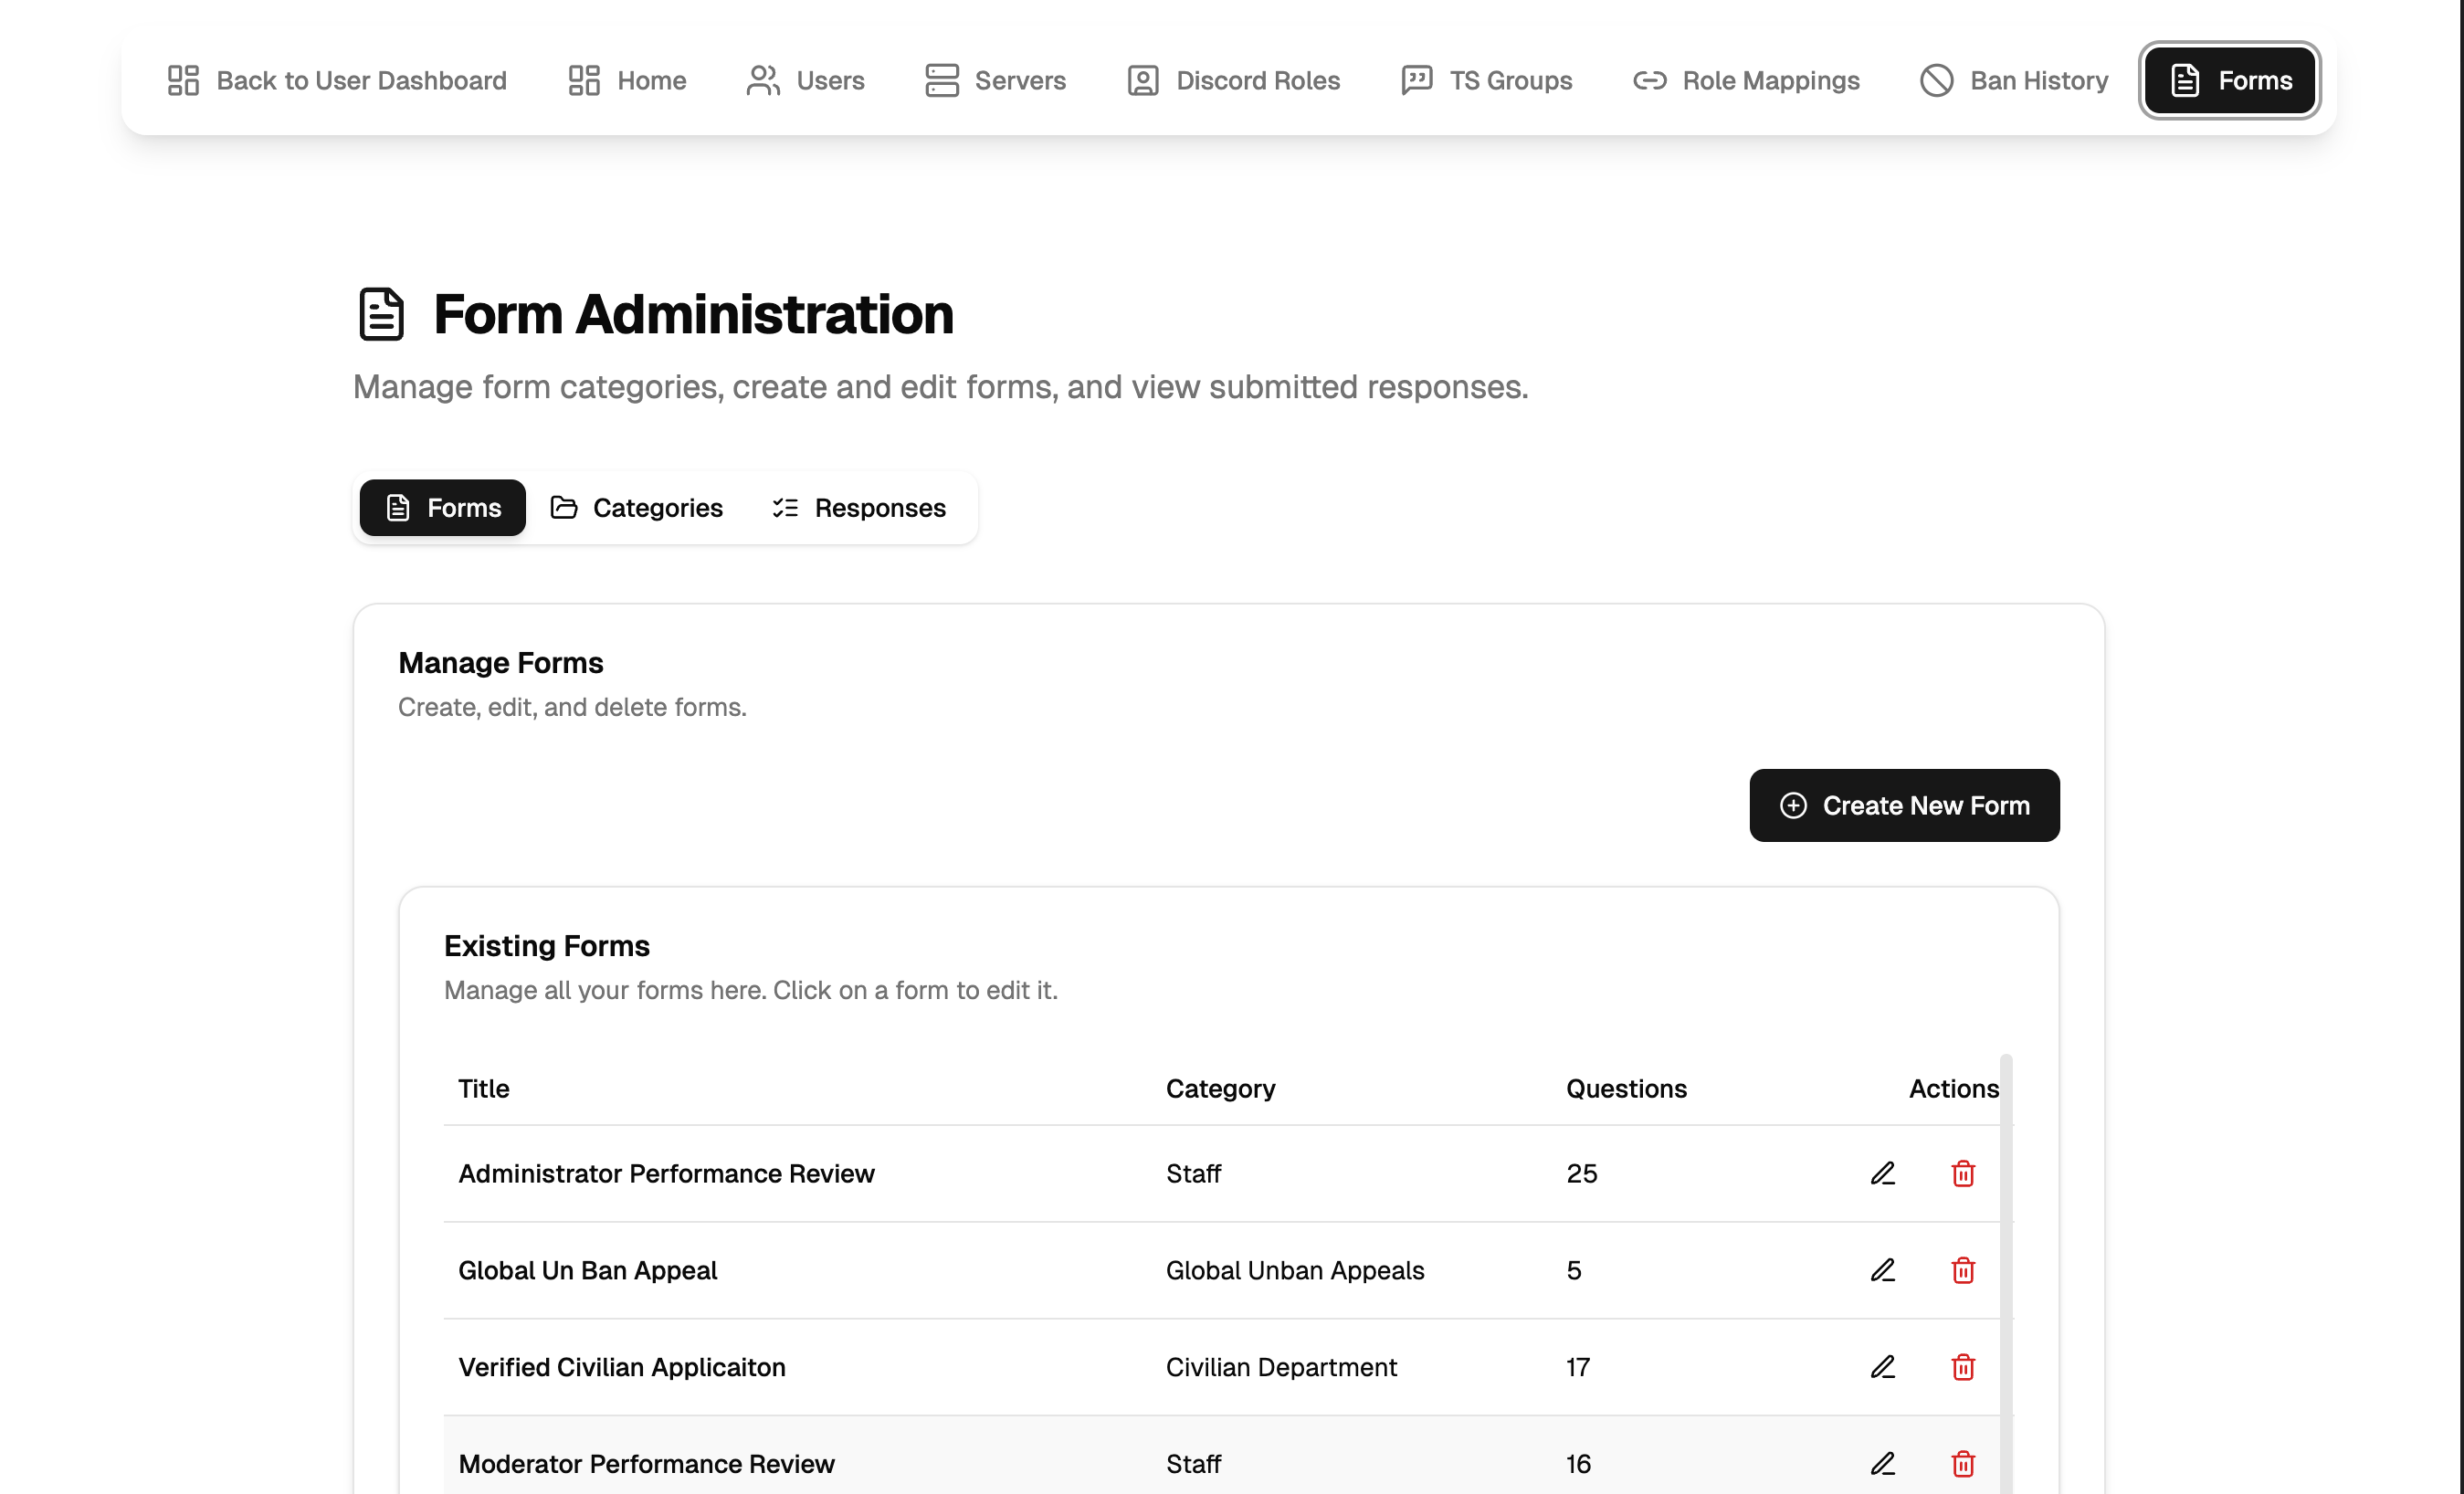View Ban History page
Screen dimensions: 2464x1494
coord(2014,80)
